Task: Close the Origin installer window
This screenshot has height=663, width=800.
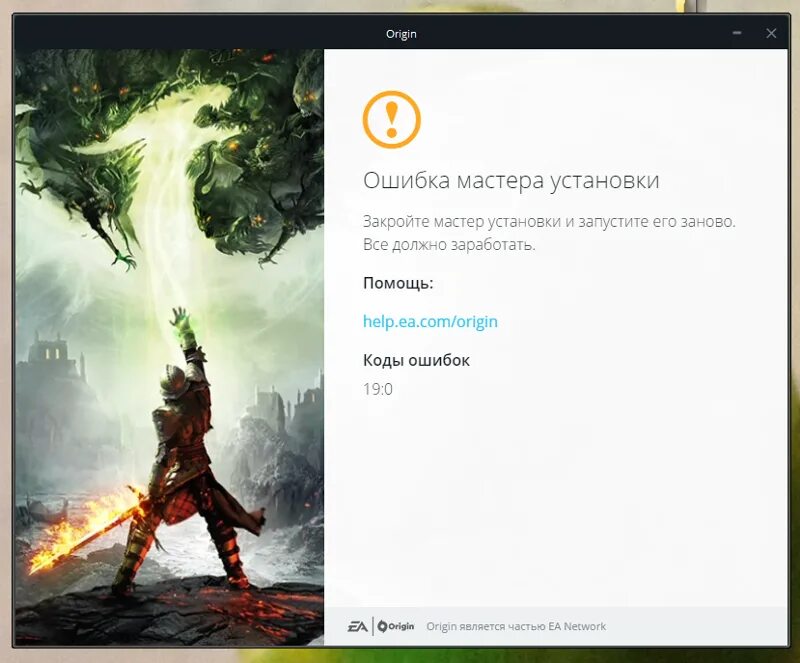Action: [771, 33]
